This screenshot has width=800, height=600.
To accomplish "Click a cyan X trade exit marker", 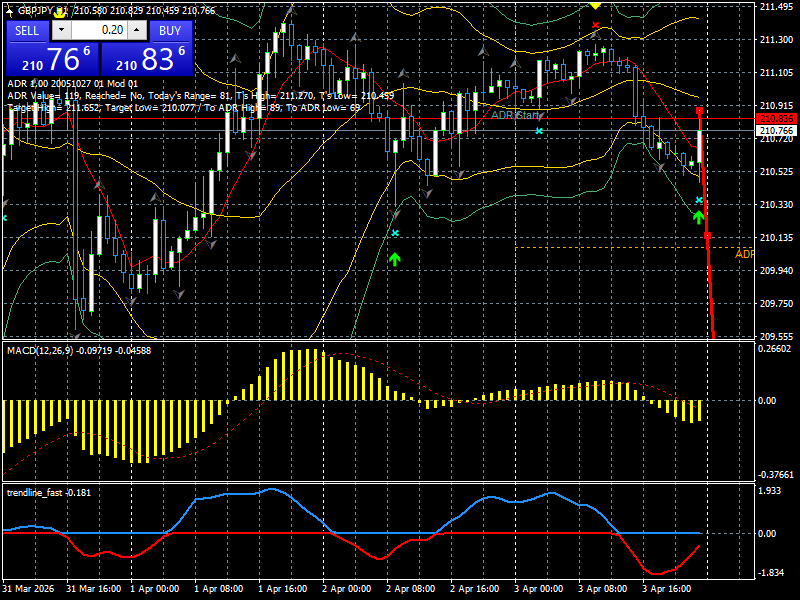I will click(539, 131).
